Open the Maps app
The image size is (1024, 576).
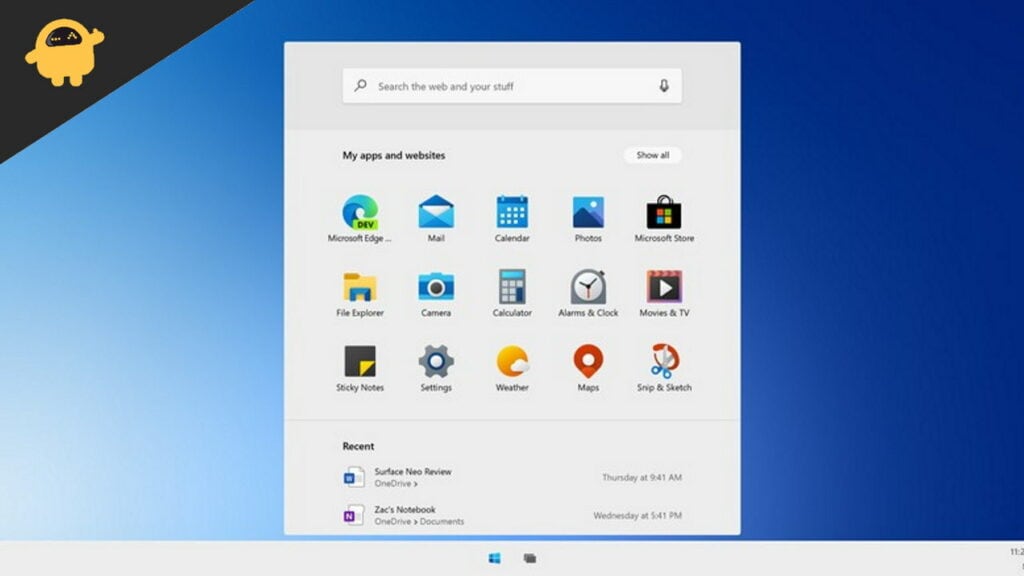click(587, 362)
